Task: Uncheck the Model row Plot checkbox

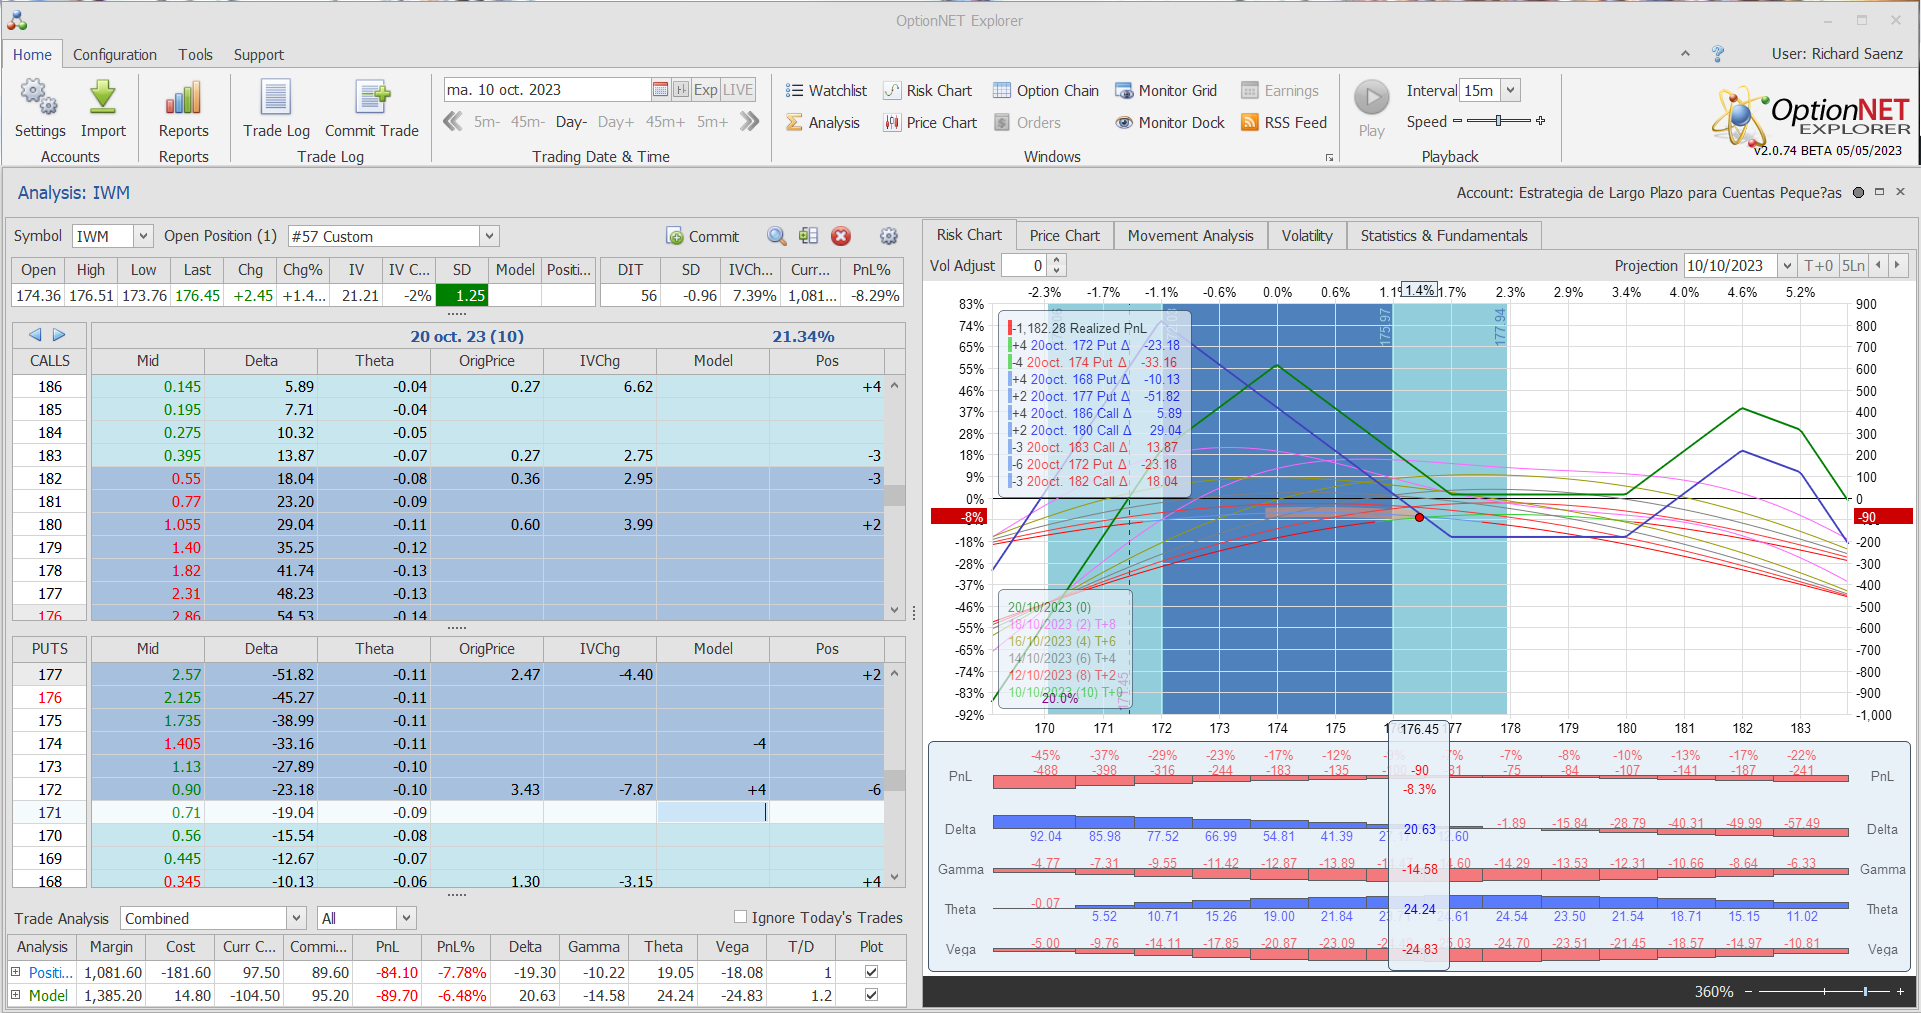Action: (871, 995)
